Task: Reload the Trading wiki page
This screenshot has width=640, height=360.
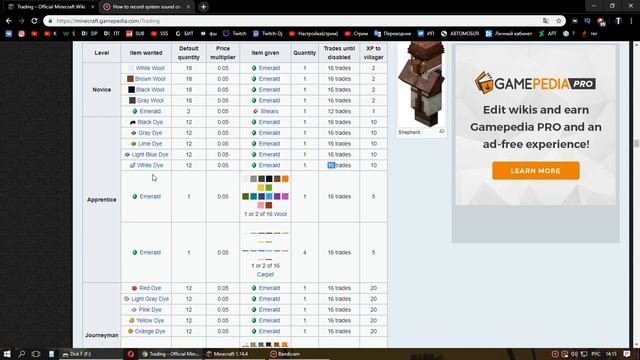Action: point(34,21)
